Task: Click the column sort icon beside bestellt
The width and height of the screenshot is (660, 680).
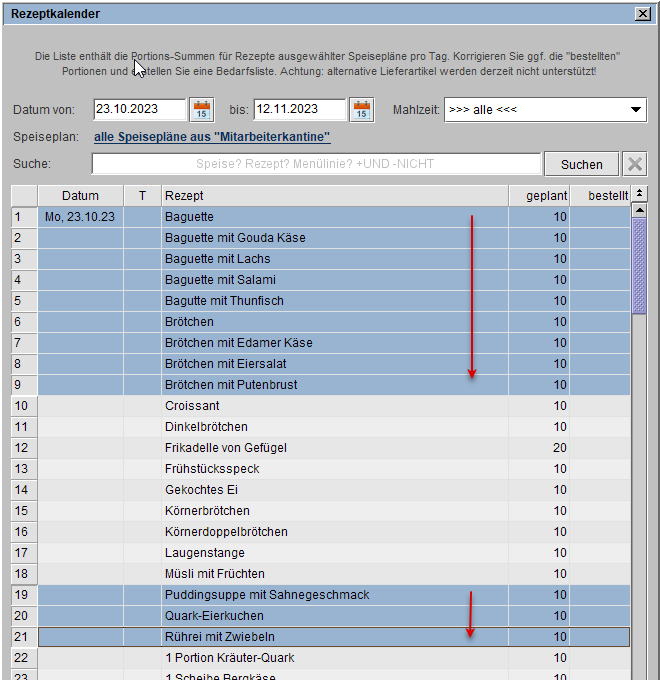Action: [x=640, y=195]
